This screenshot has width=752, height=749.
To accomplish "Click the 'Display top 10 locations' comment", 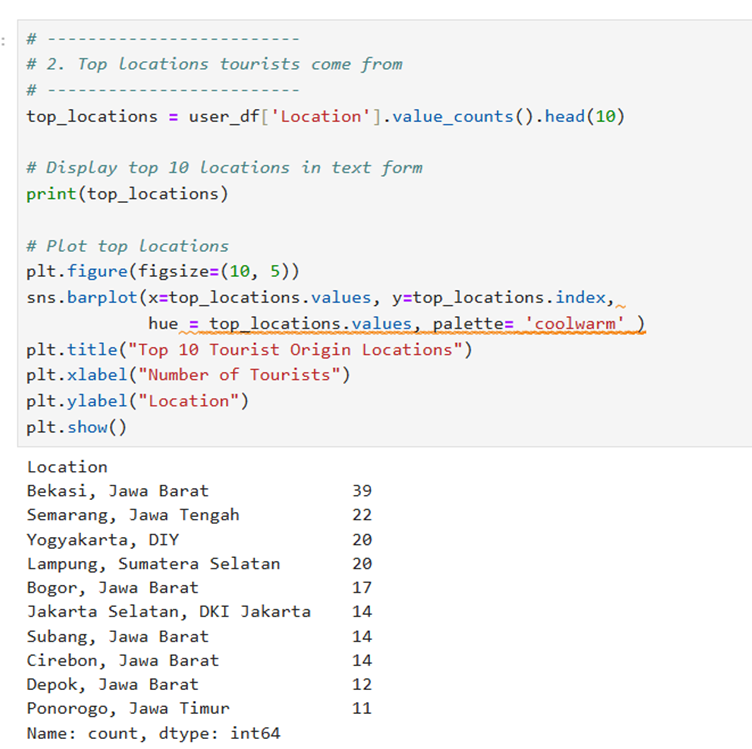I will [224, 168].
